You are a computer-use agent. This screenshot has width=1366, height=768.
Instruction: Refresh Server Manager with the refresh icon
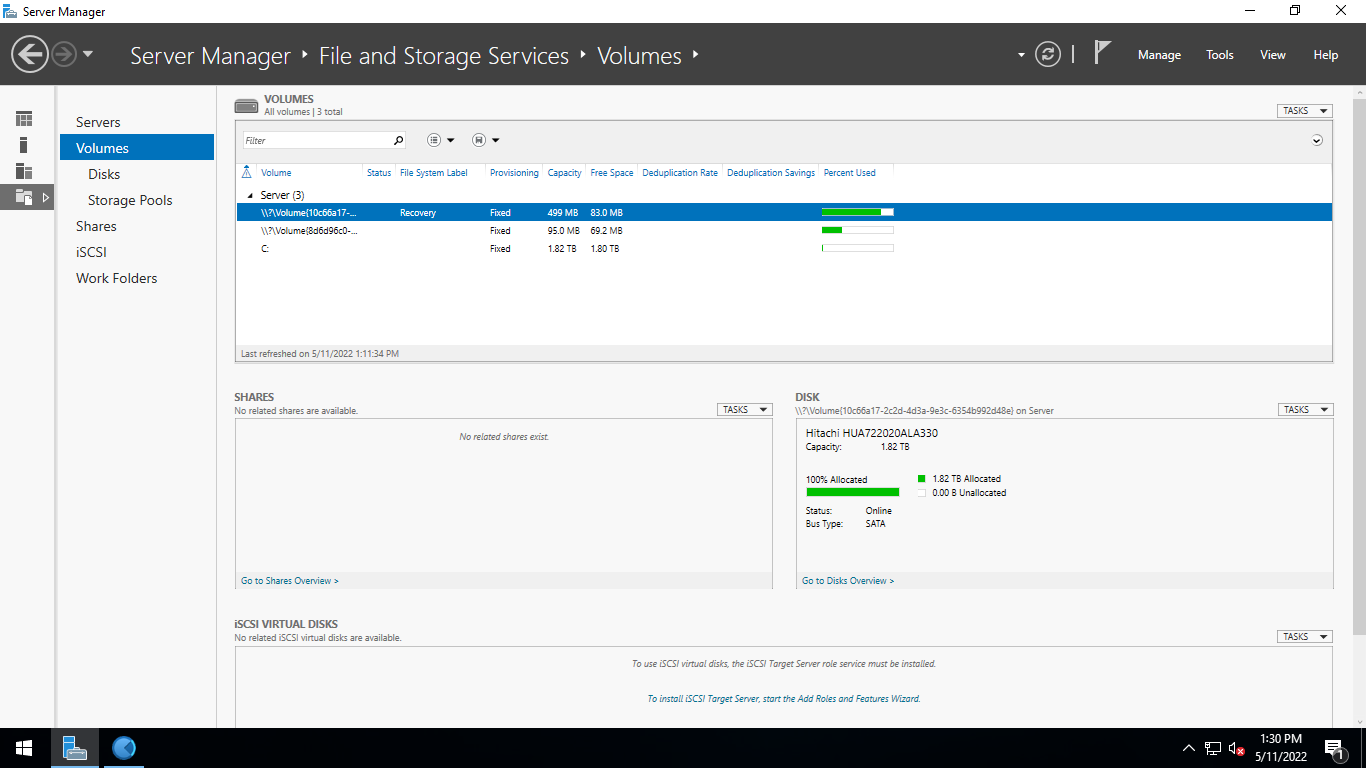[1047, 54]
